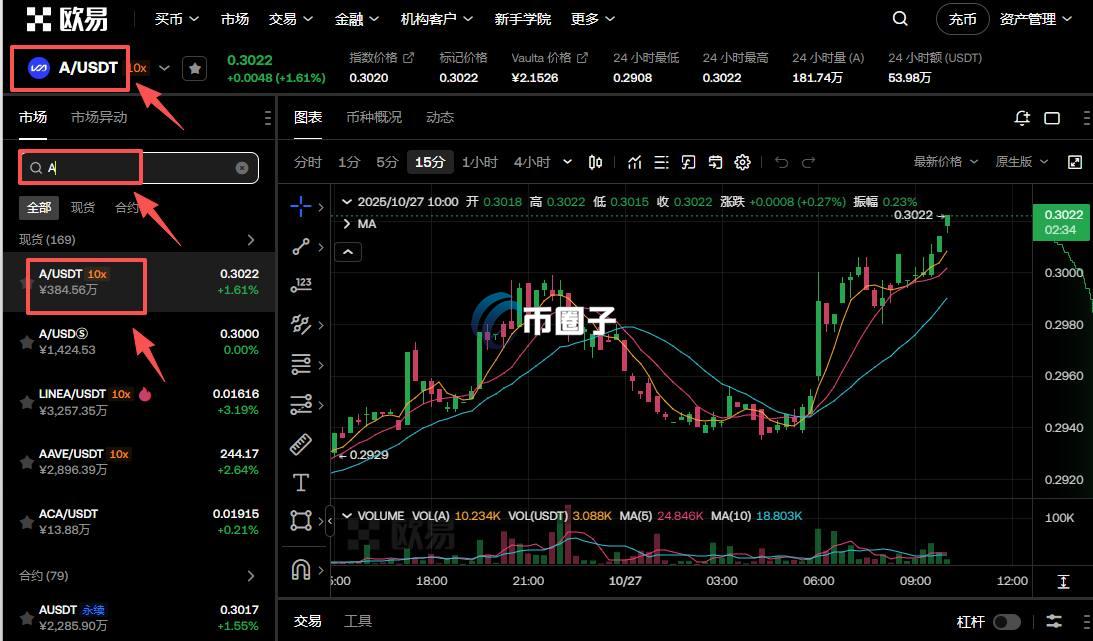This screenshot has width=1093, height=641.
Task: Select the 1小时 timeframe
Action: [480, 162]
